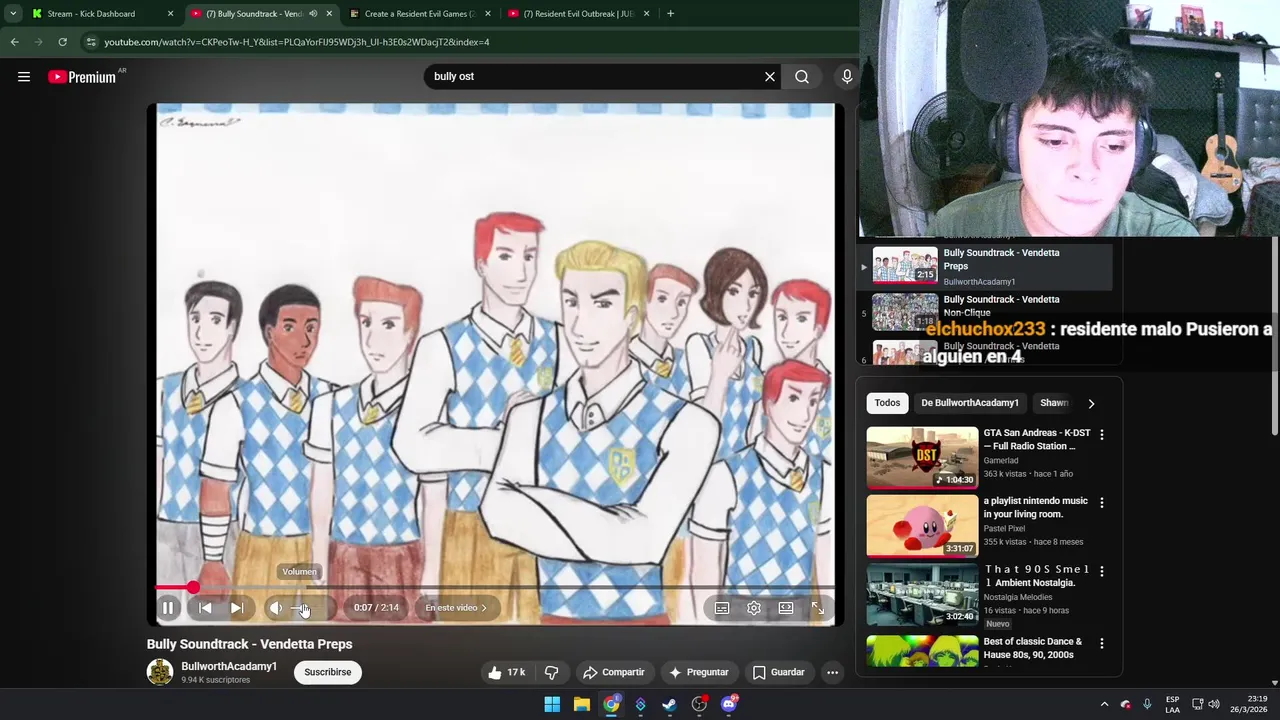Click the Compartir share button
1280x720 pixels.
[x=614, y=672]
